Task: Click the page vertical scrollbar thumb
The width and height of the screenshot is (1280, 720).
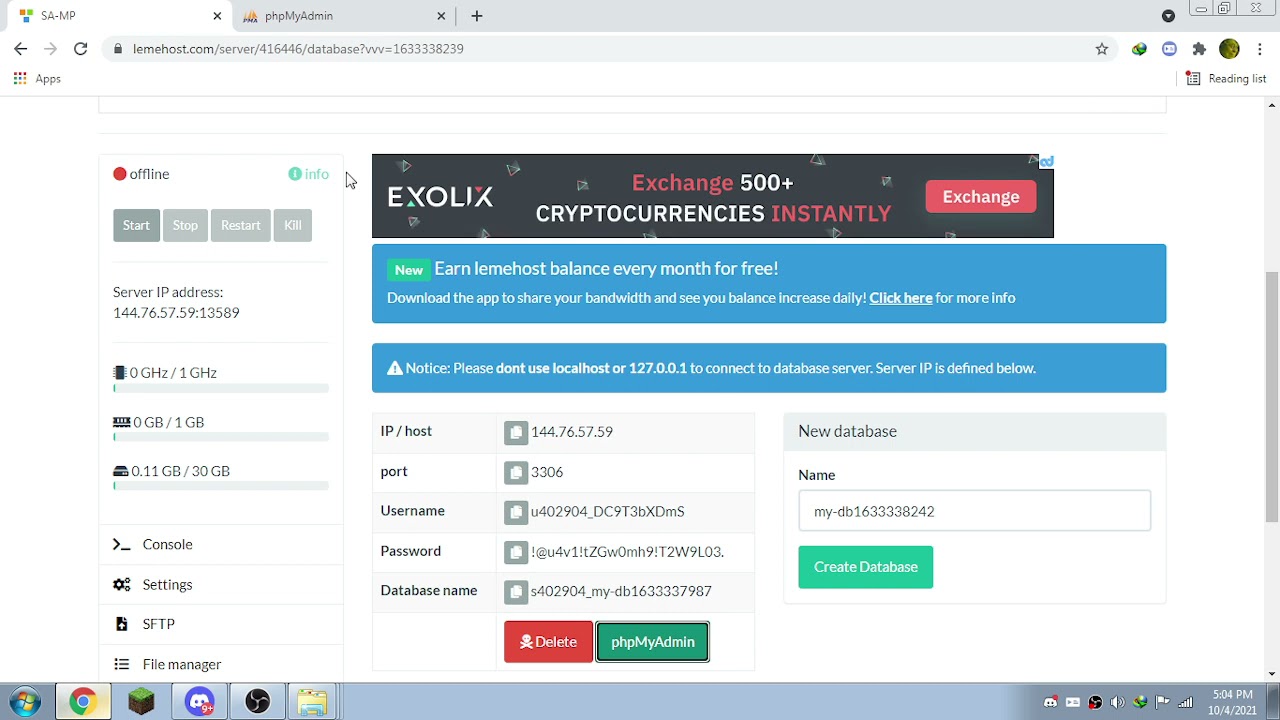Action: pyautogui.click(x=1272, y=396)
